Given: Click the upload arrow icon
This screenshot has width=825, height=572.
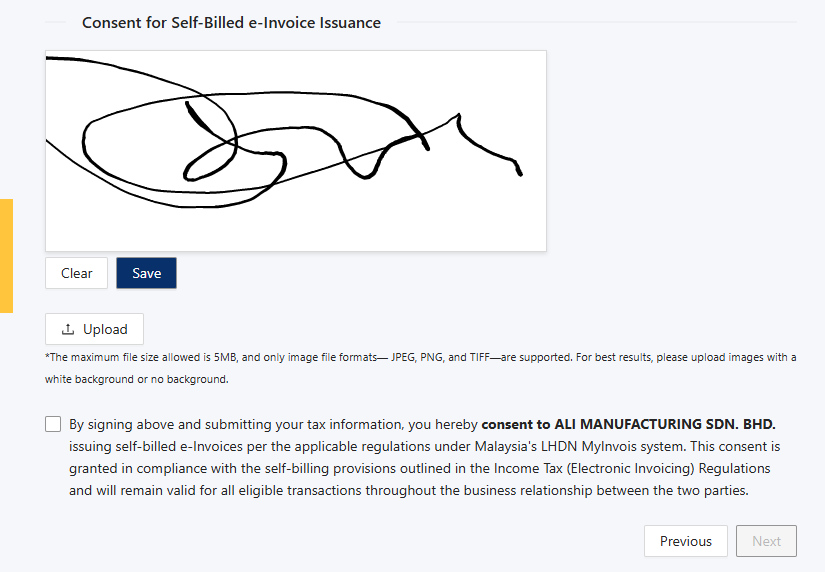Looking at the screenshot, I should (x=68, y=329).
